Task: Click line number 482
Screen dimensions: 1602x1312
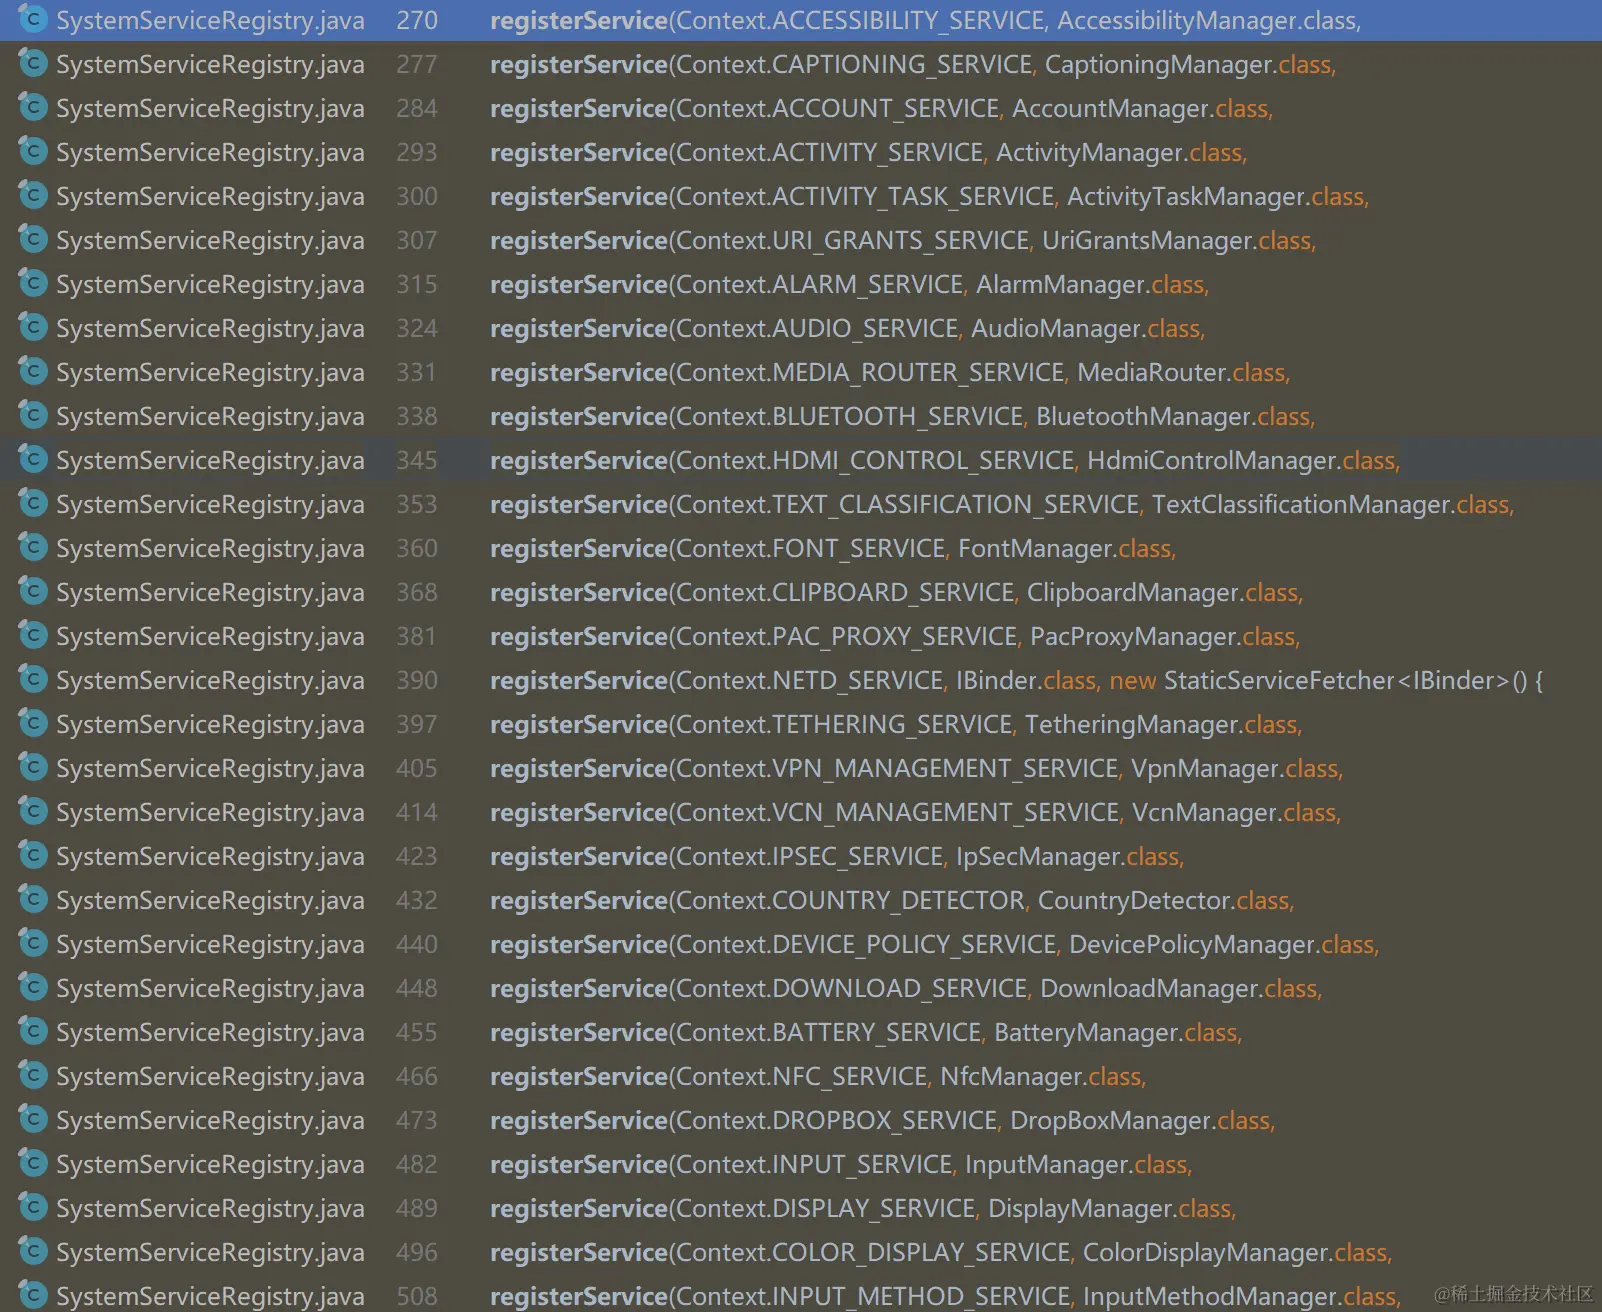Action: (x=416, y=1165)
